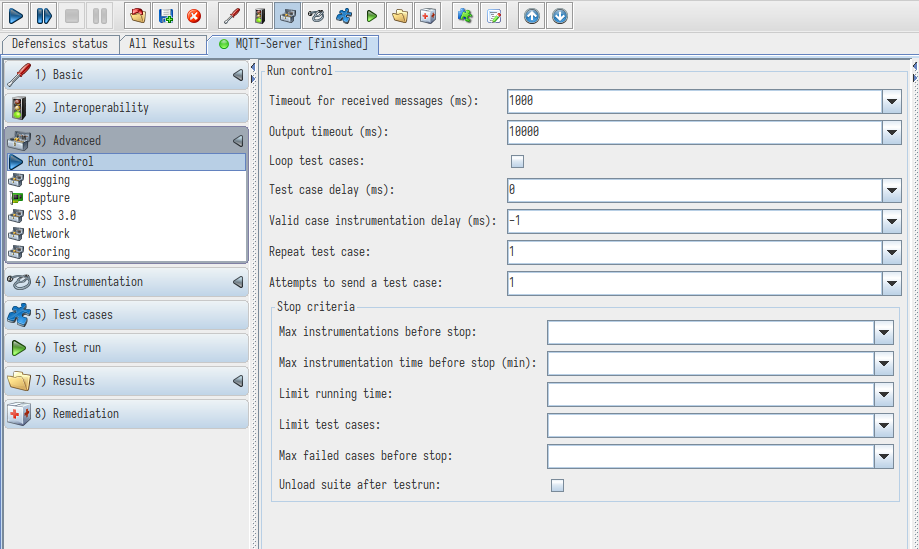Image resolution: width=919 pixels, height=549 pixels.
Task: Open the 1) Basic section
Action: 127,75
